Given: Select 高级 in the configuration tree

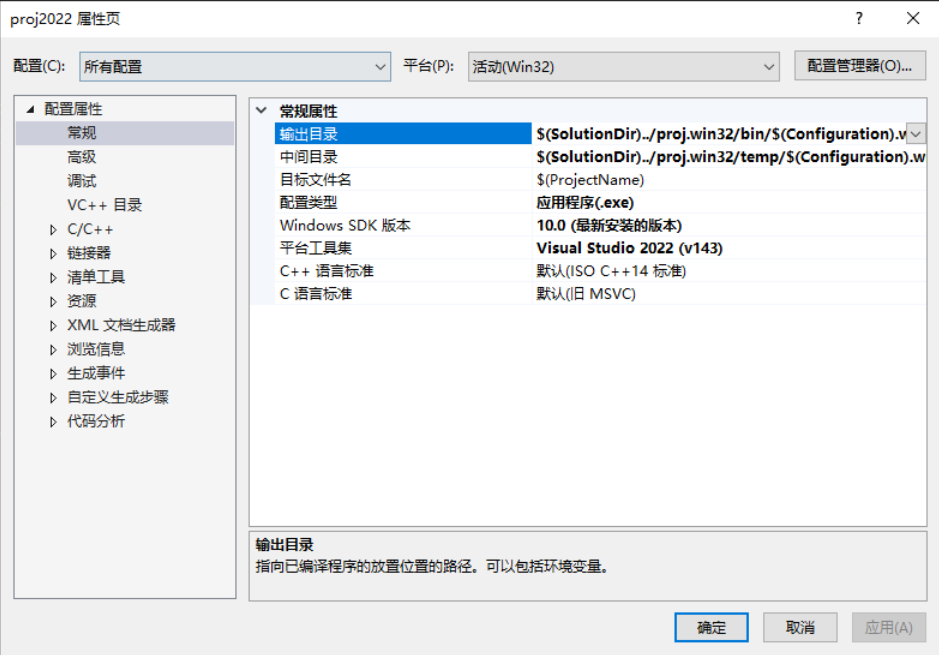Looking at the screenshot, I should [81, 157].
